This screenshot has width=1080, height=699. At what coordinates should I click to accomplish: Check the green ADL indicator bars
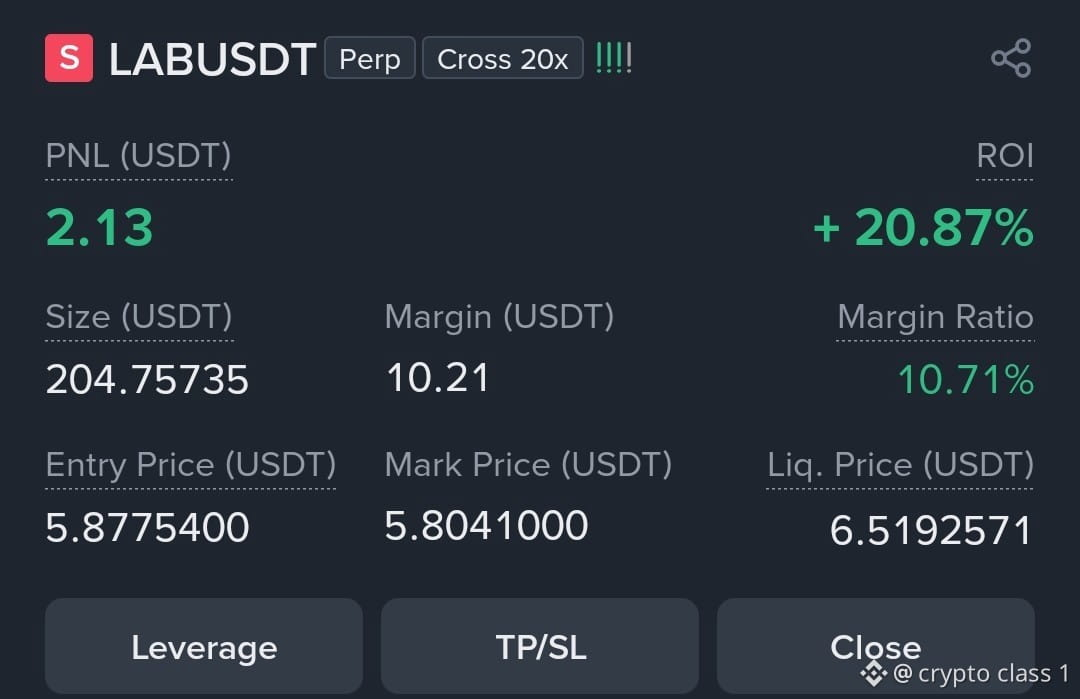[614, 58]
